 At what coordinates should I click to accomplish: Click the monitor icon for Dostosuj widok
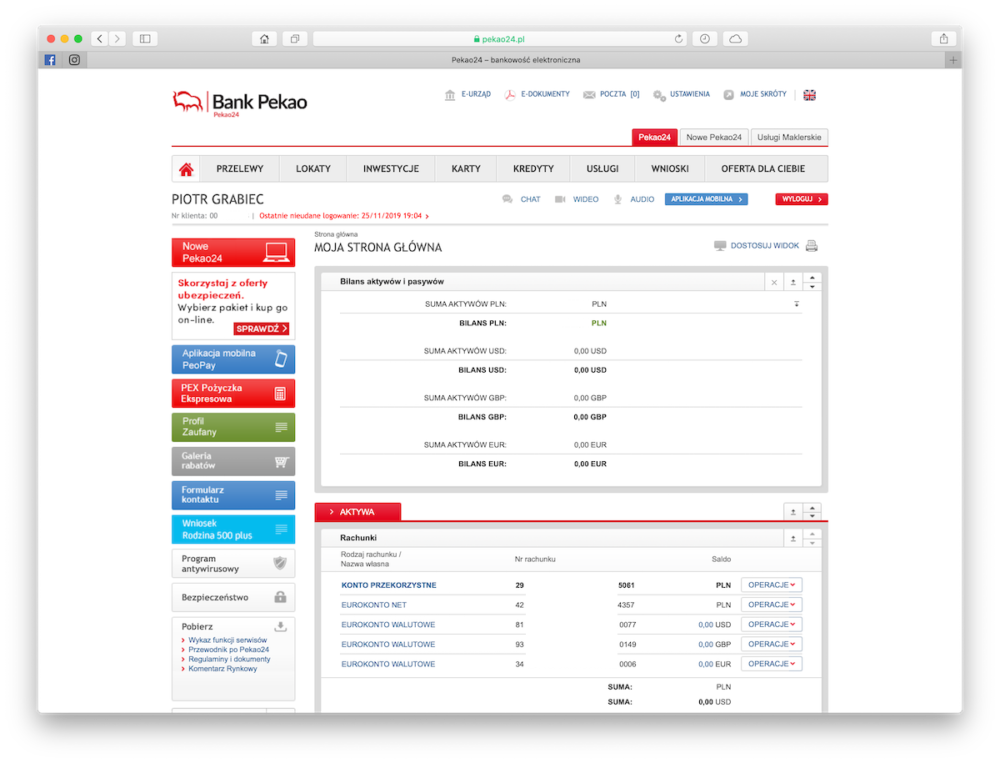click(x=719, y=246)
